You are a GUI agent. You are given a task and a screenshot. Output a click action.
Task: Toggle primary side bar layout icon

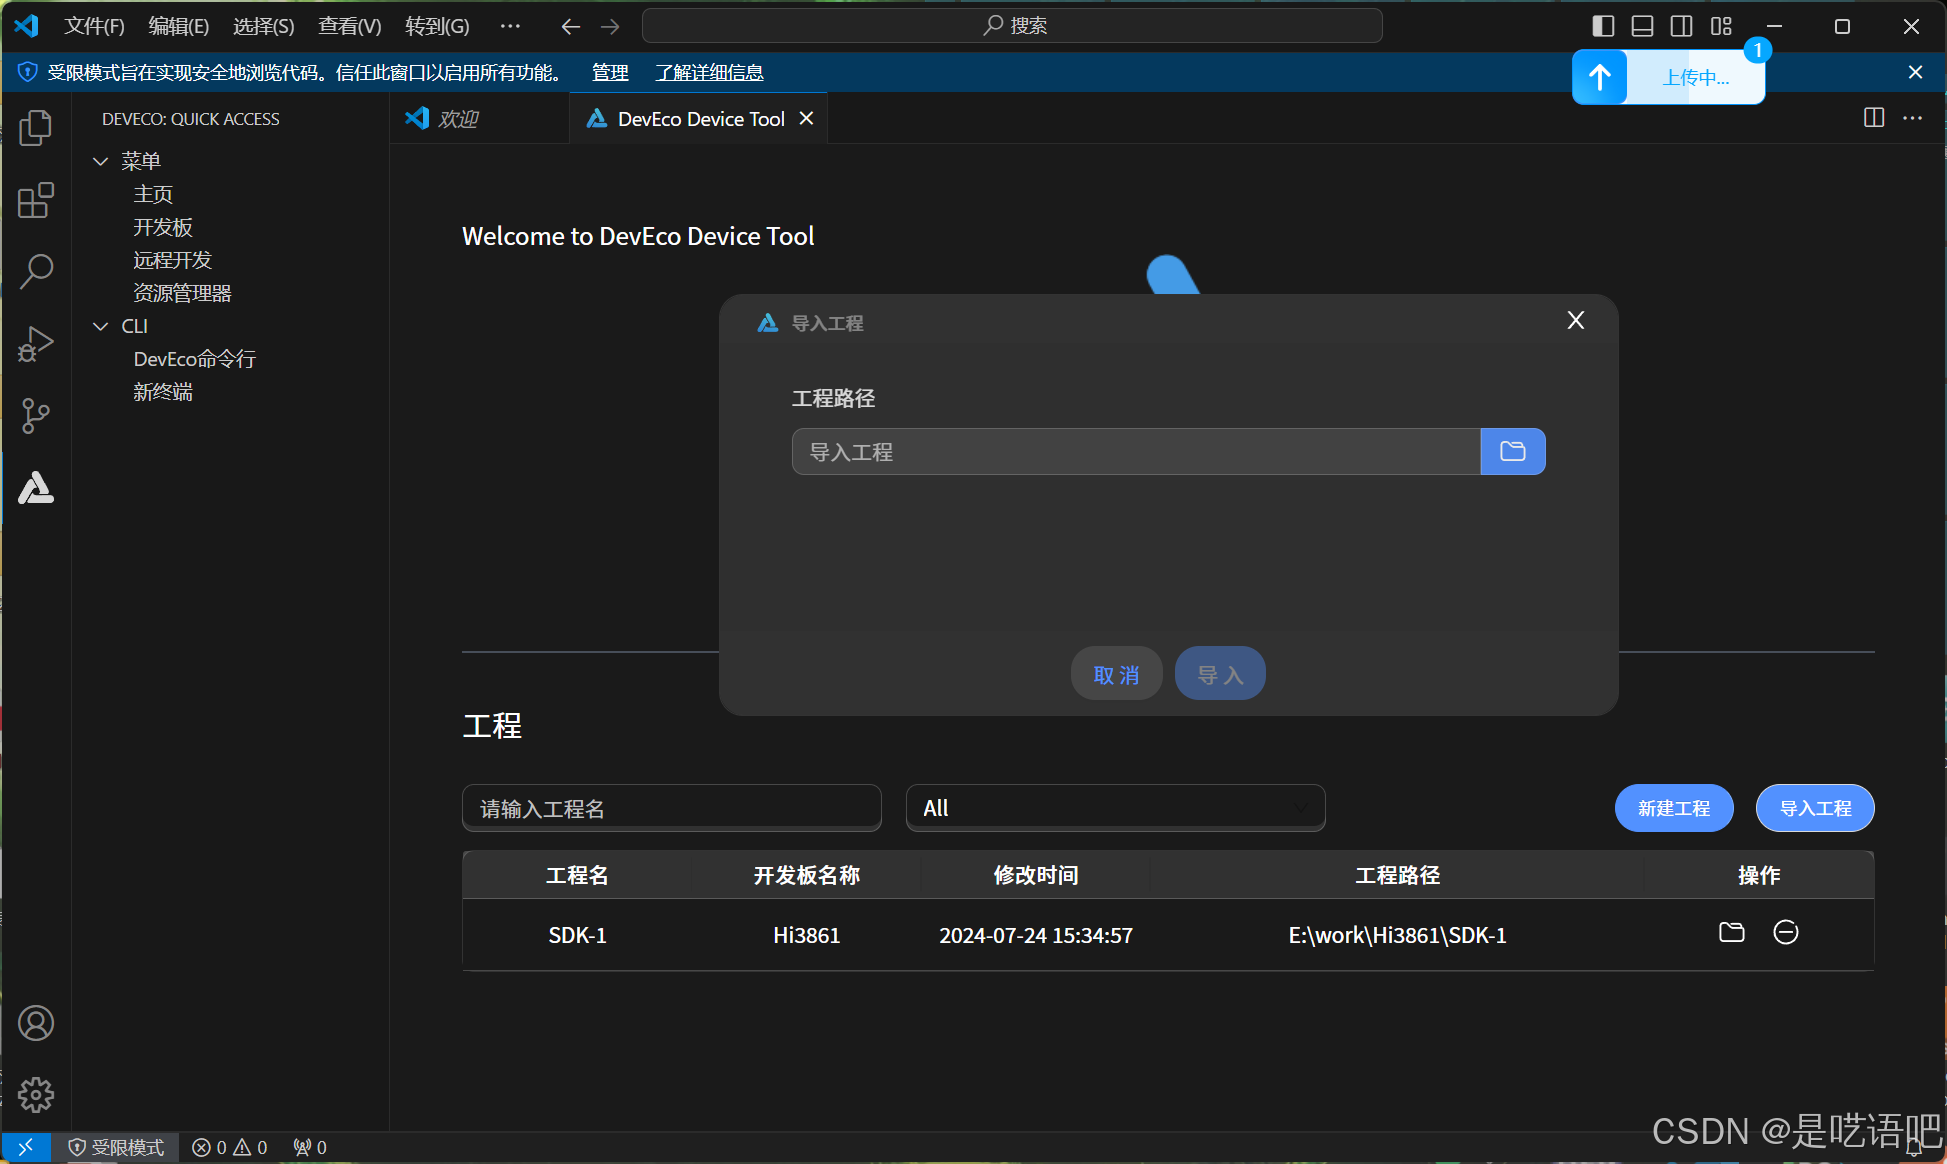tap(1603, 26)
